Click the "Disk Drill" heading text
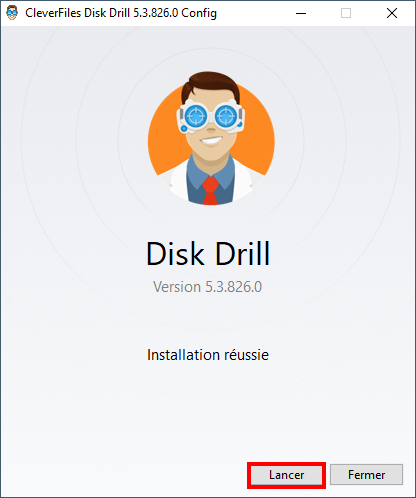This screenshot has width=416, height=498. 208,254
